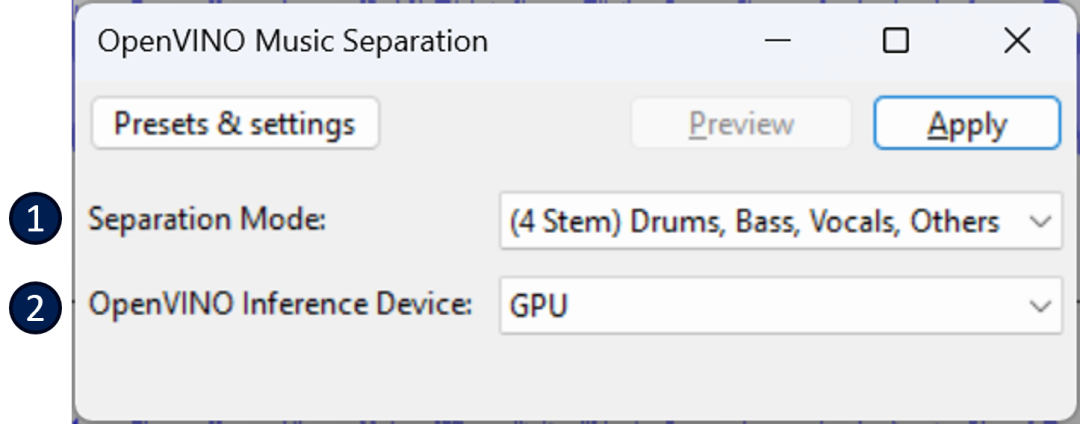Screen dimensions: 1080x424
Task: Click the GPU value in device field
Action: pos(539,306)
